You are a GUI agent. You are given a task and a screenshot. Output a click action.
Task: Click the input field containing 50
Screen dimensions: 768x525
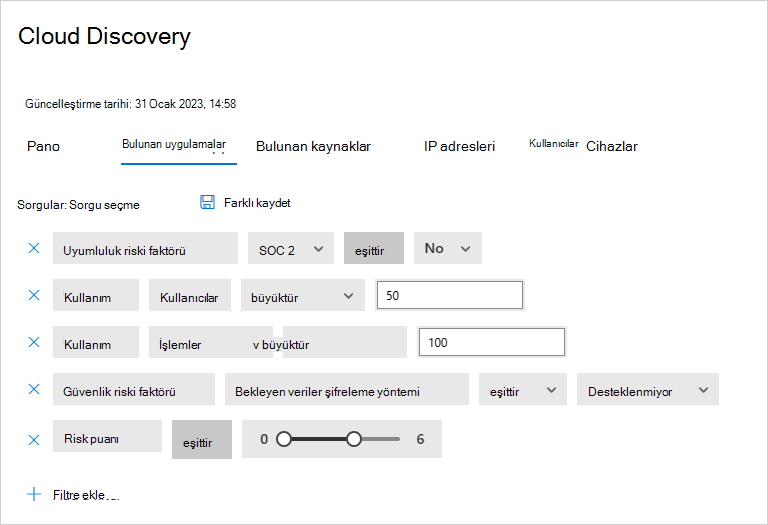(450, 295)
